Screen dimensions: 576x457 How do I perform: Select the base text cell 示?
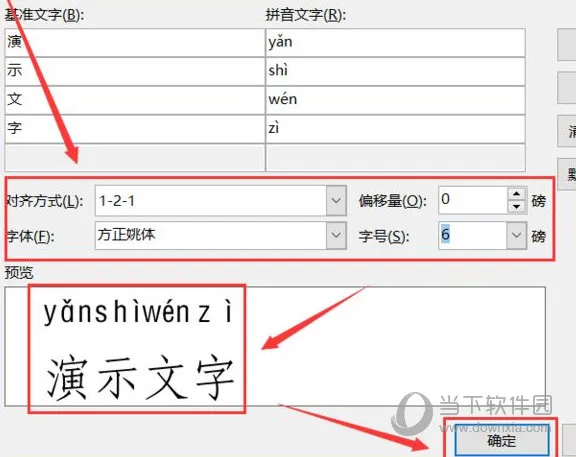[135, 71]
